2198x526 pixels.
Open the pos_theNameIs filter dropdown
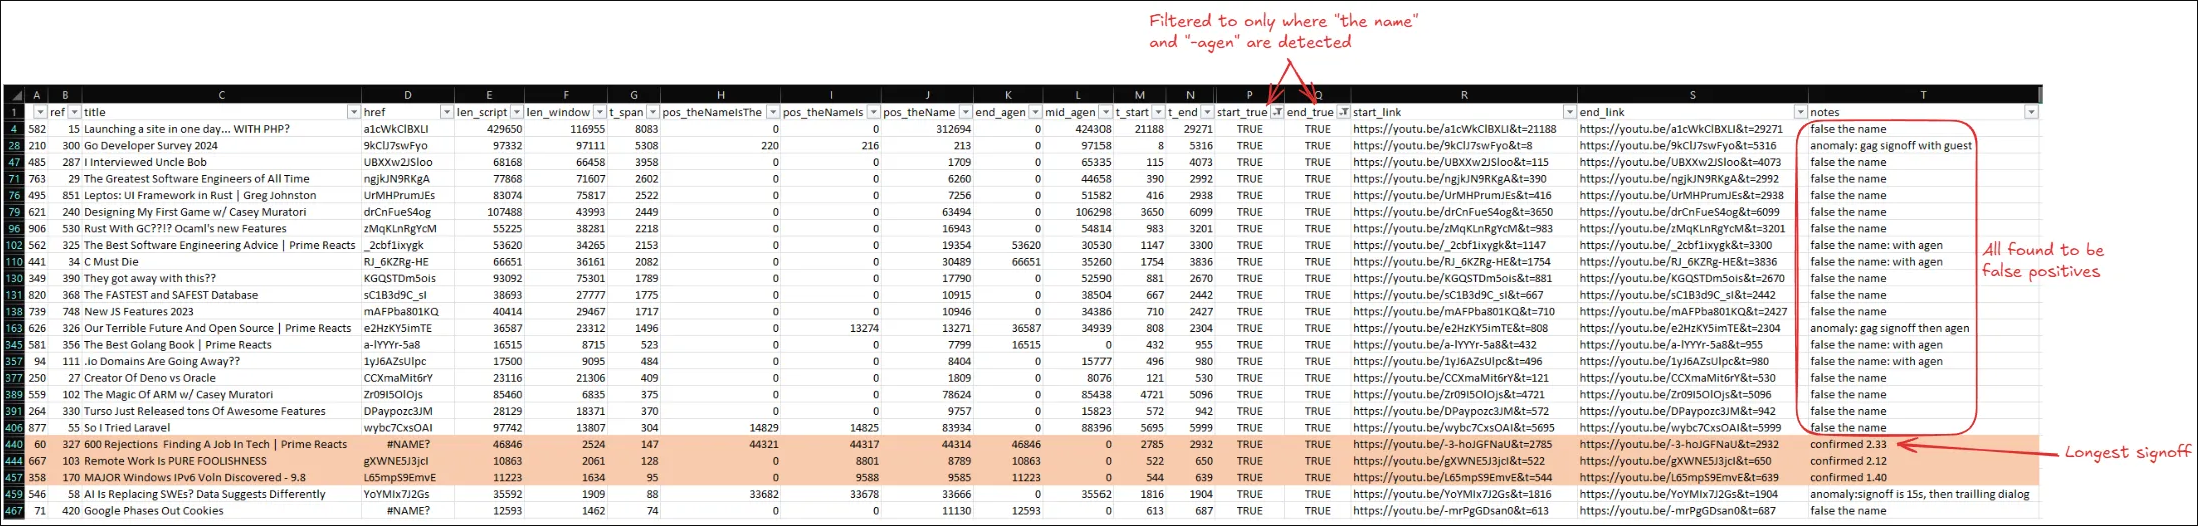coord(874,112)
